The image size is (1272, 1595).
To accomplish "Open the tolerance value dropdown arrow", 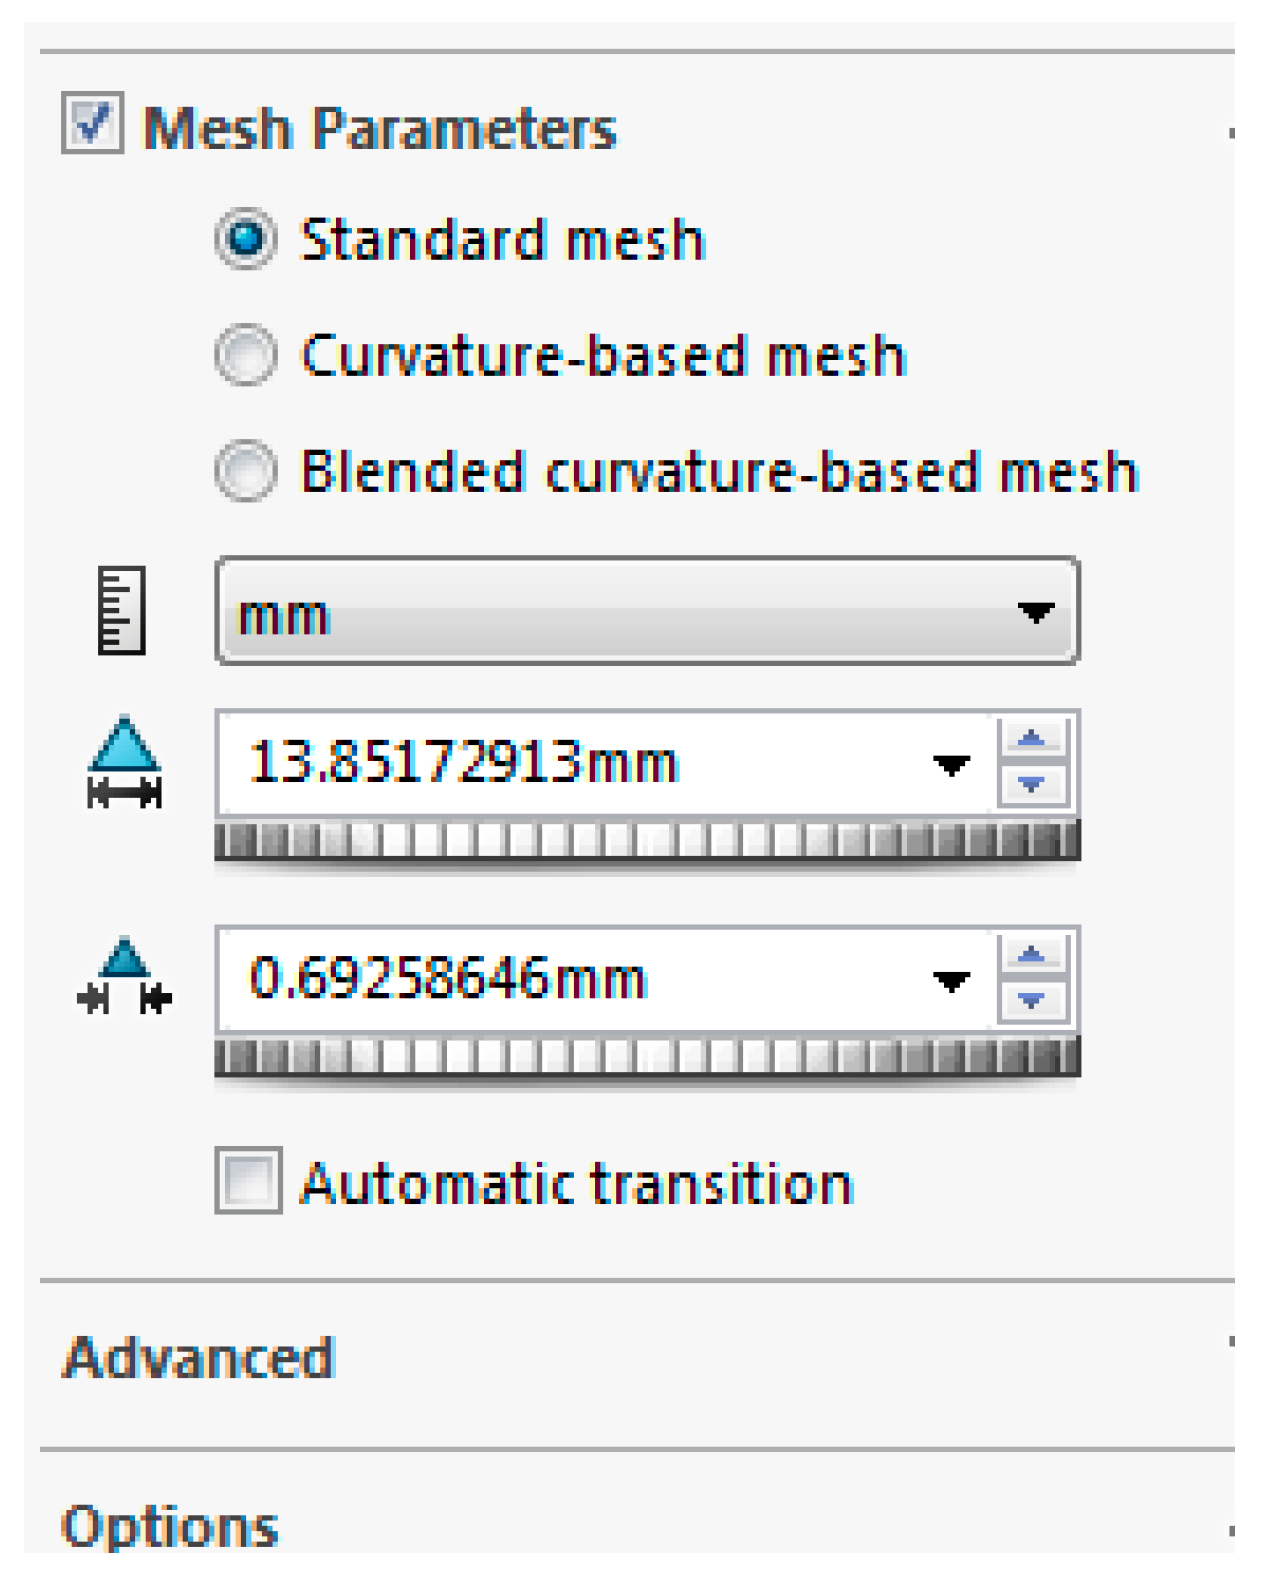I will click(951, 981).
